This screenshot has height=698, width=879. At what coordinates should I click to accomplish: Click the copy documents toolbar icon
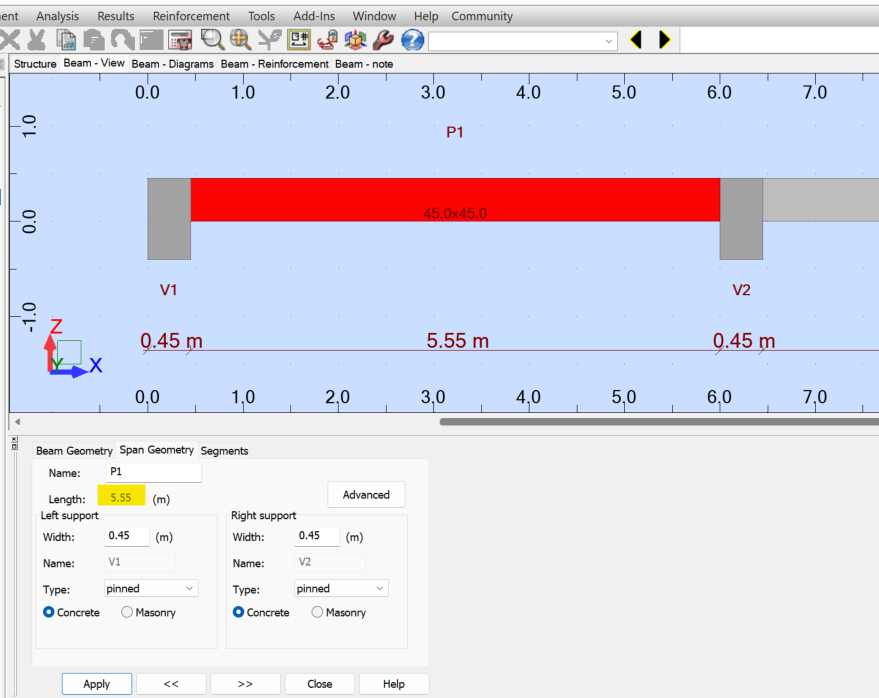[66, 40]
